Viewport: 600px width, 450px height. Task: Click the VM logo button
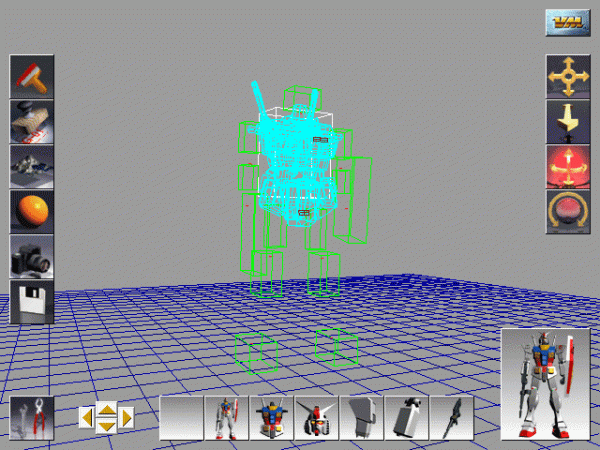pyautogui.click(x=568, y=23)
